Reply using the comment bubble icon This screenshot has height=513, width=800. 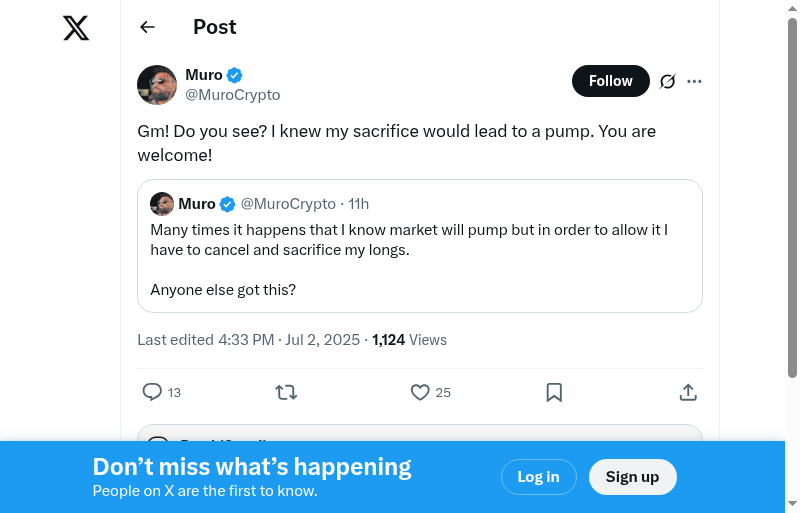[152, 392]
